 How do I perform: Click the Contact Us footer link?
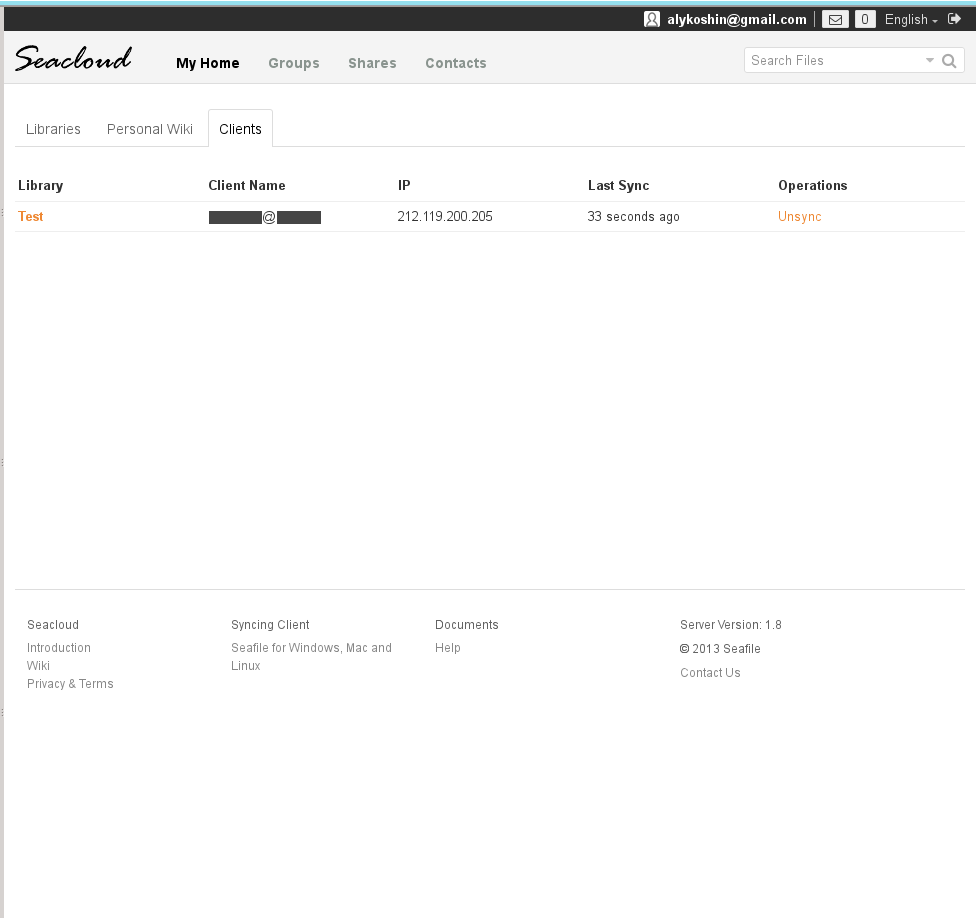[x=710, y=673]
